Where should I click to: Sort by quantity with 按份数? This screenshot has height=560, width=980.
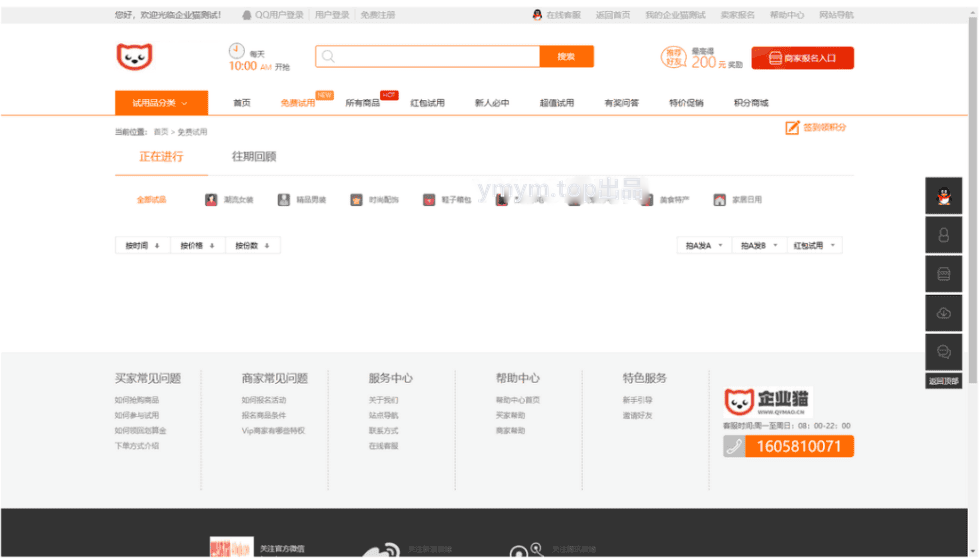click(x=252, y=246)
